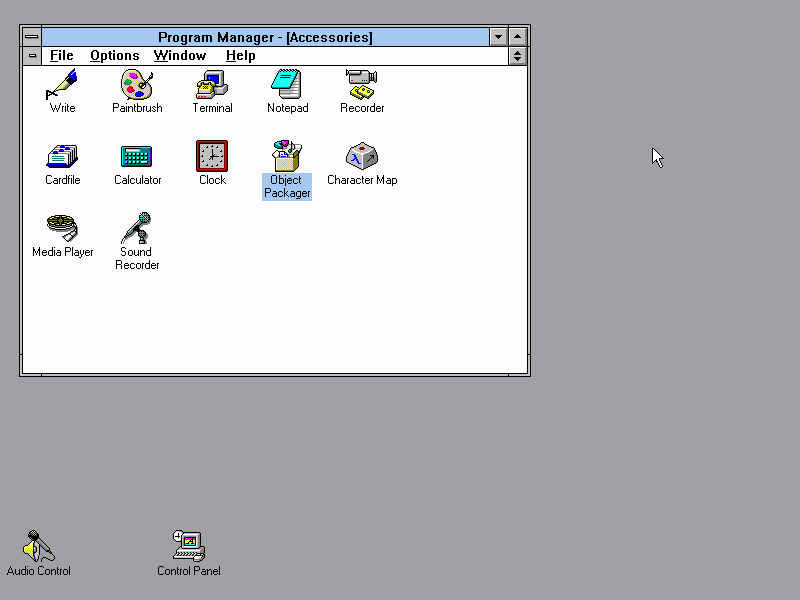
Task: Click the Recorder camera icon
Action: [361, 85]
